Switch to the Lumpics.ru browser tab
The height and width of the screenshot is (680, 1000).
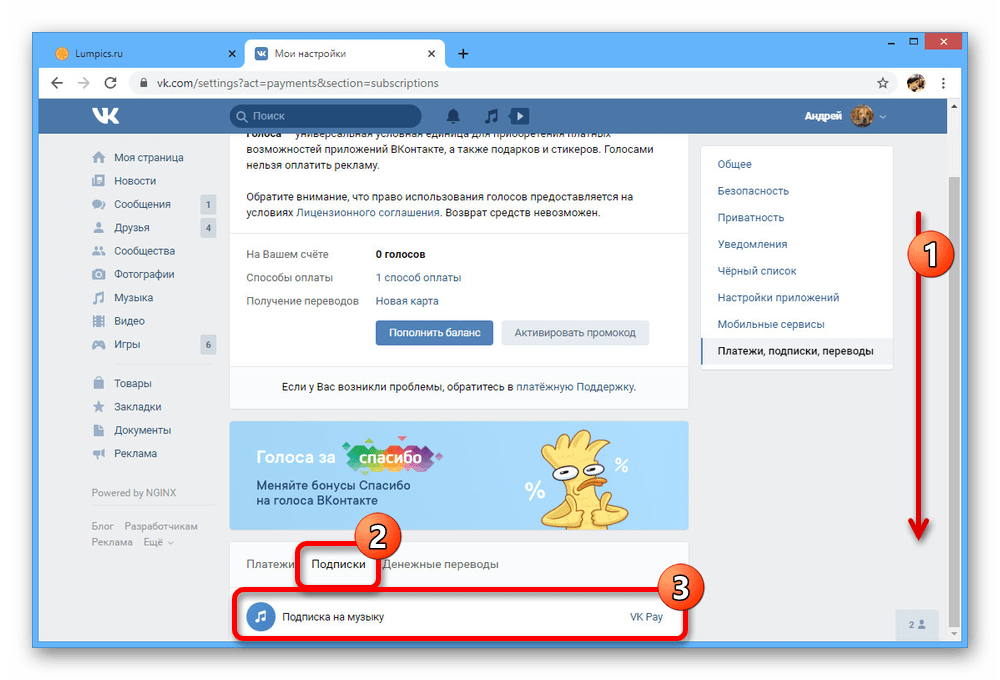pyautogui.click(x=145, y=54)
